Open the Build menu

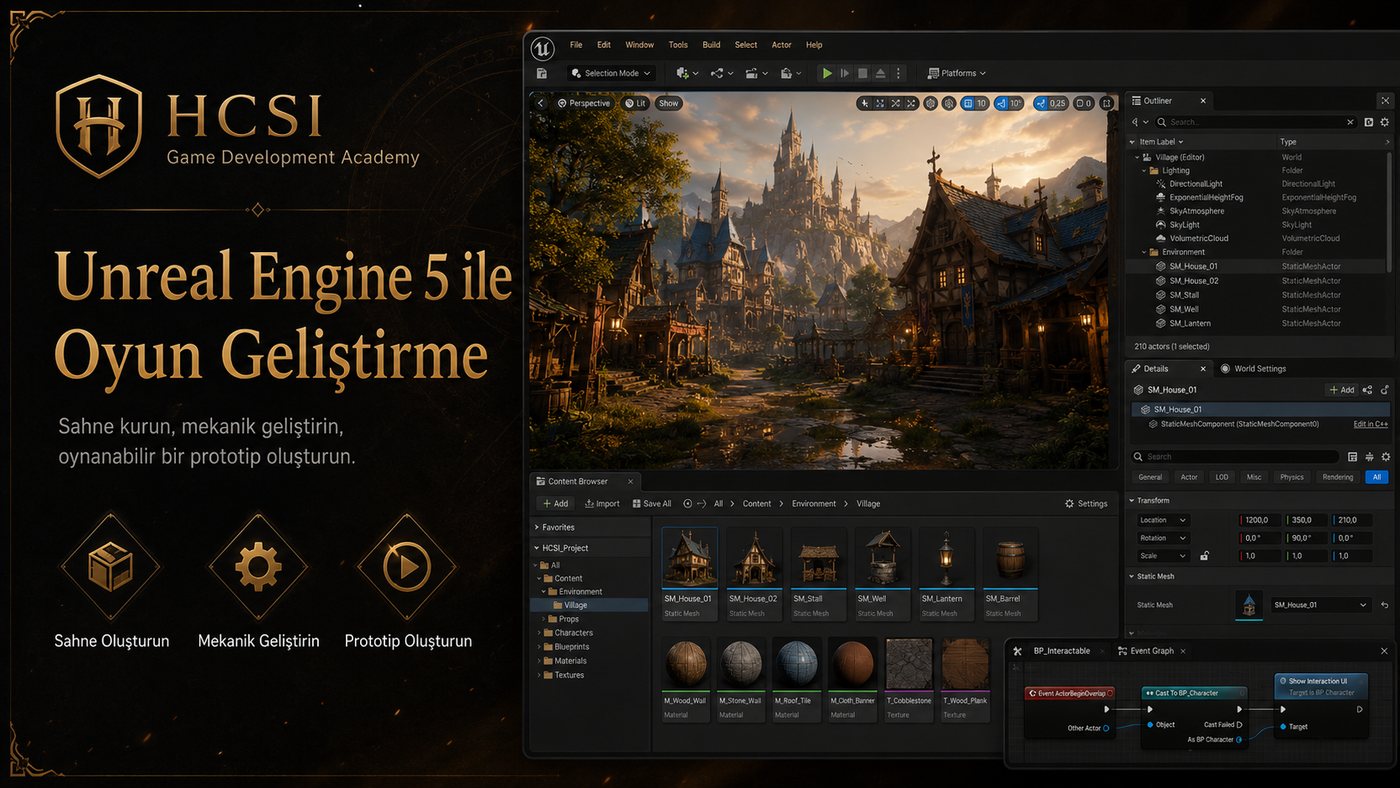point(711,45)
